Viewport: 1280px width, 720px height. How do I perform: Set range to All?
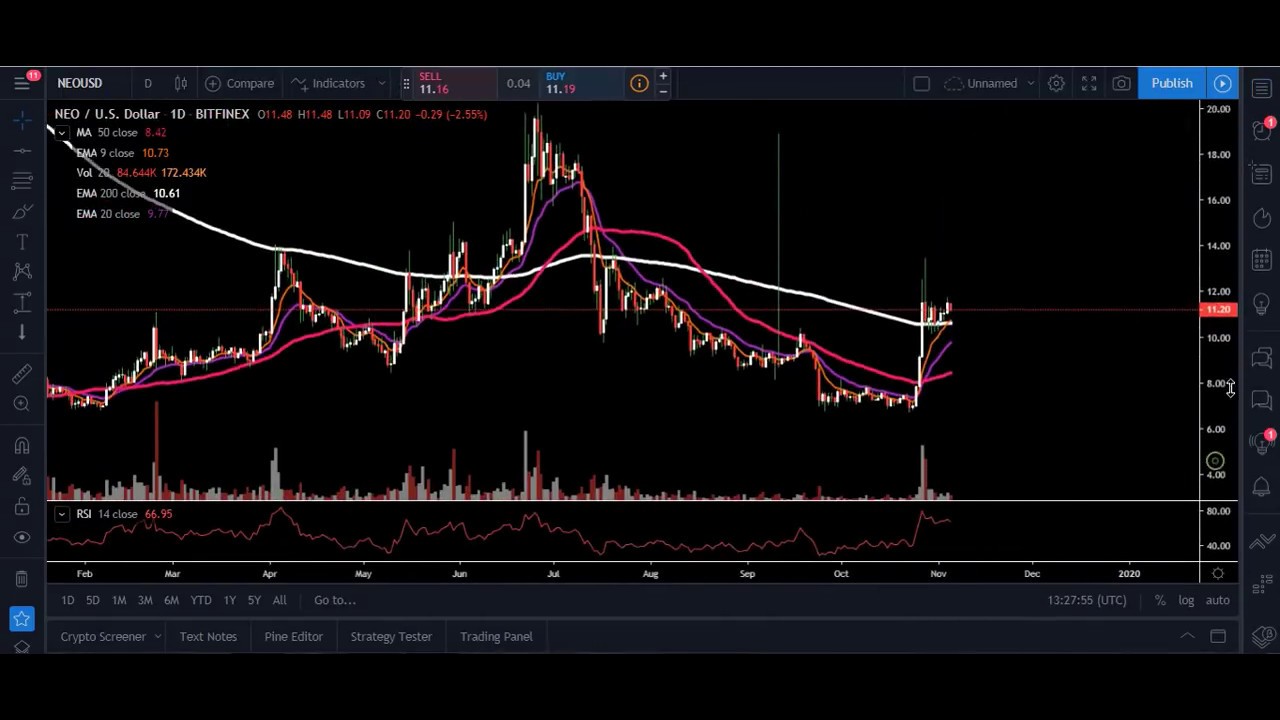click(280, 600)
